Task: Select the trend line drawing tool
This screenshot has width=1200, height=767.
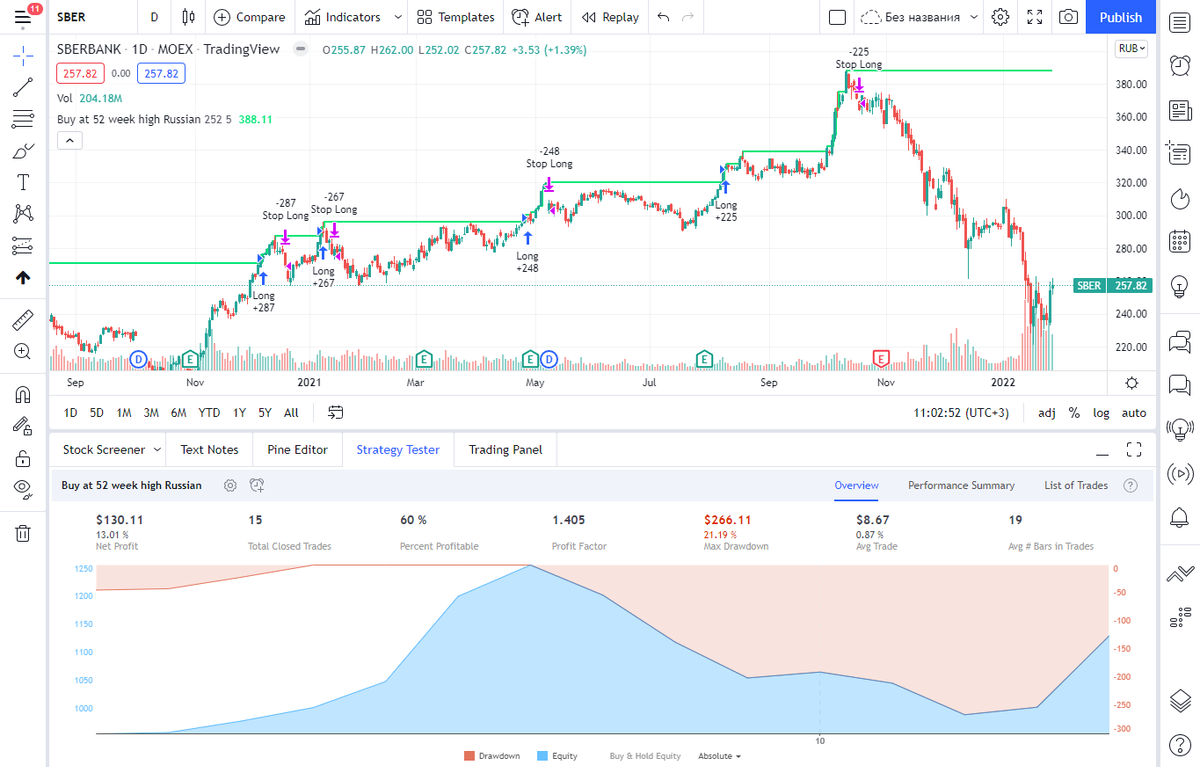Action: pyautogui.click(x=22, y=87)
